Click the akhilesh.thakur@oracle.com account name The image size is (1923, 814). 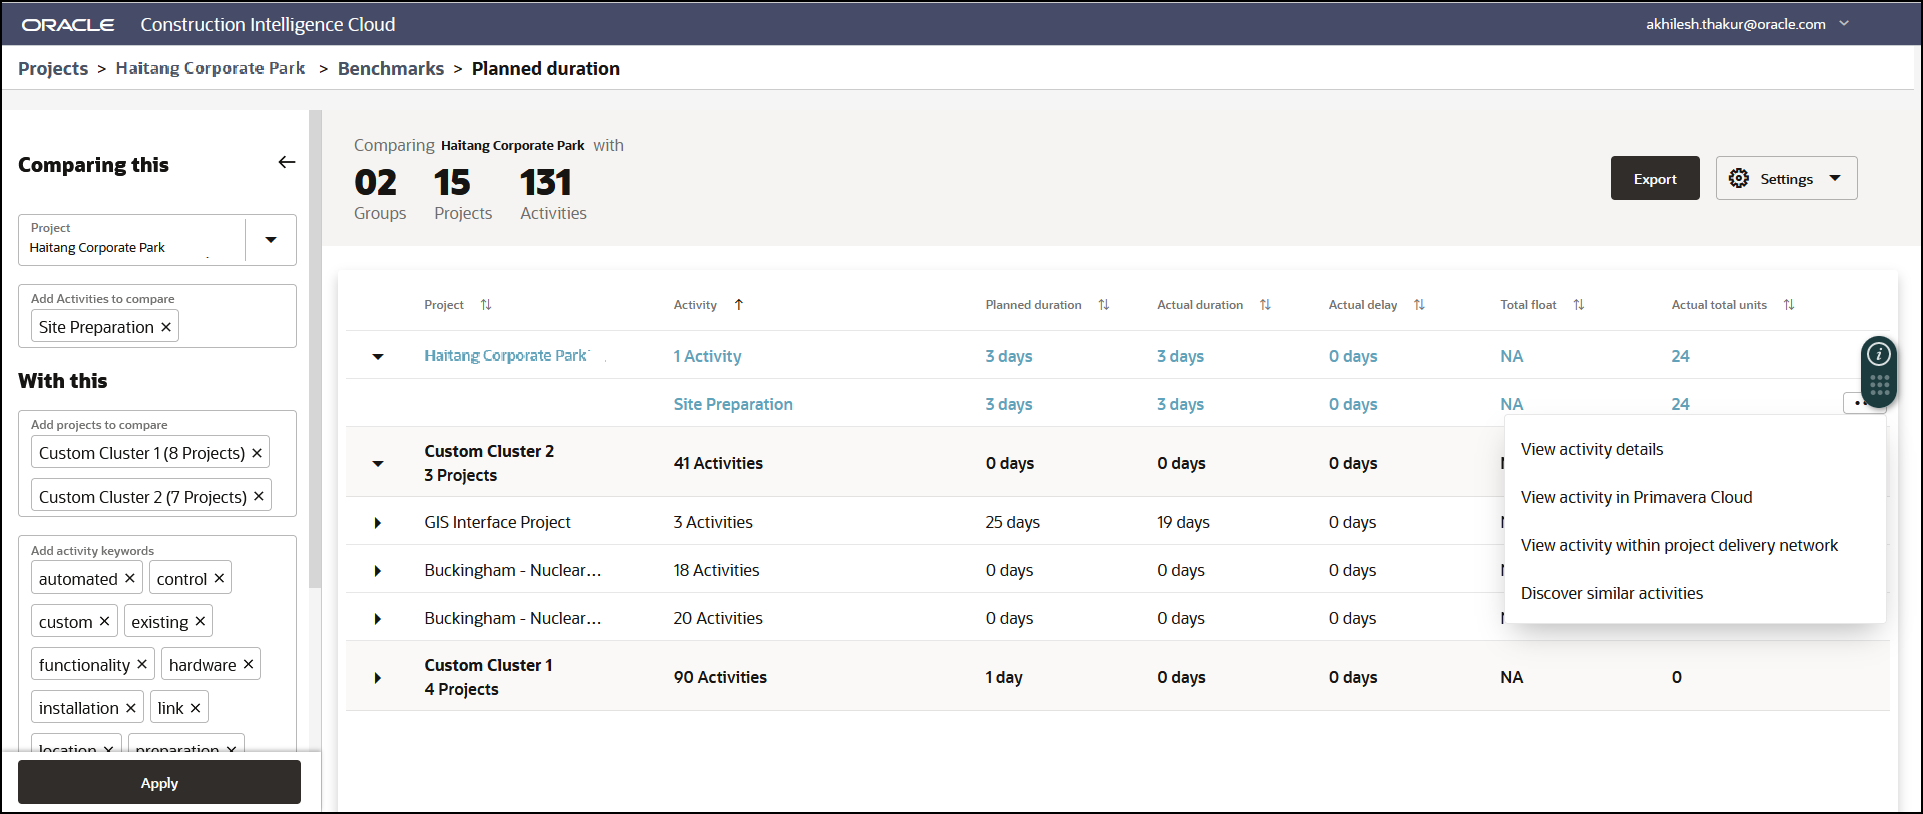click(1736, 24)
